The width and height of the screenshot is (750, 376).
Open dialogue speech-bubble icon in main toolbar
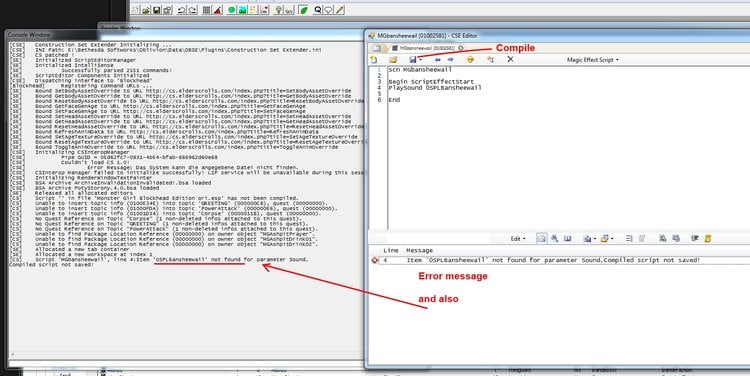point(329,10)
